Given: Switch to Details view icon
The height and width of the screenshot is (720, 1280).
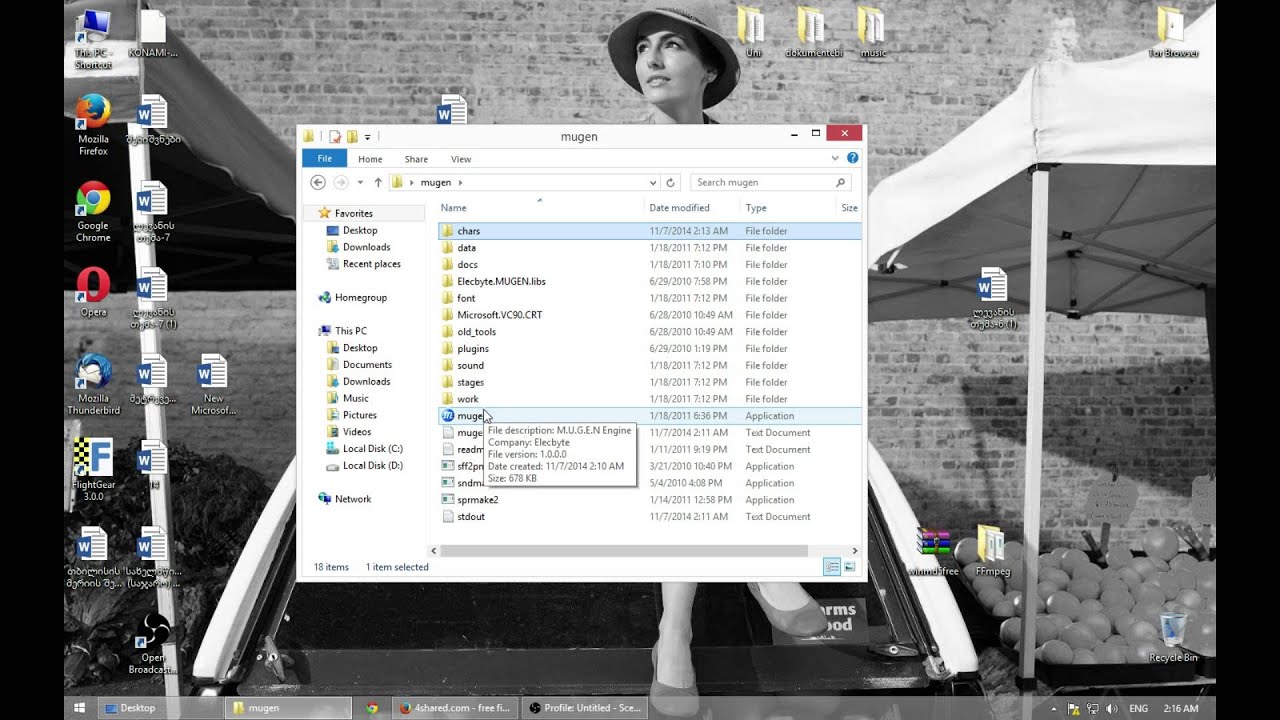Looking at the screenshot, I should (831, 567).
